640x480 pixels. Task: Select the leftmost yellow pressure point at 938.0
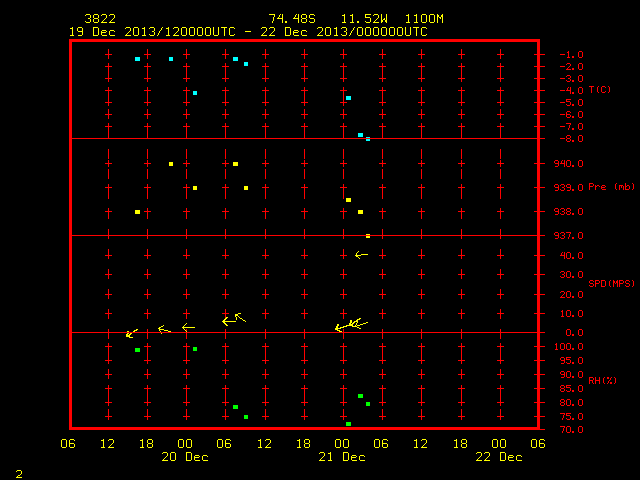[x=138, y=212]
